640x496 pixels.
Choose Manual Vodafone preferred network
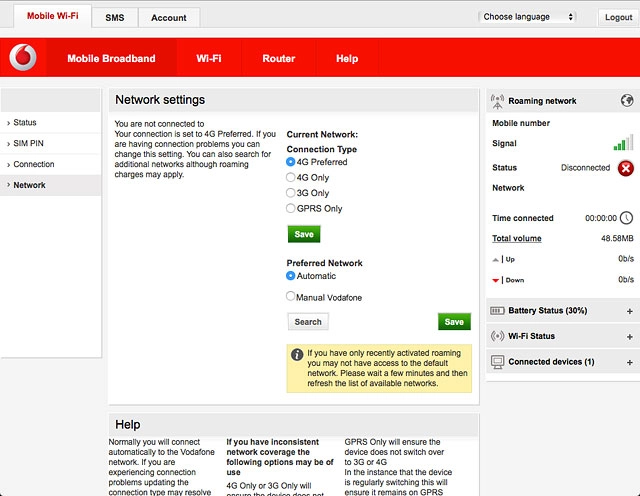291,297
